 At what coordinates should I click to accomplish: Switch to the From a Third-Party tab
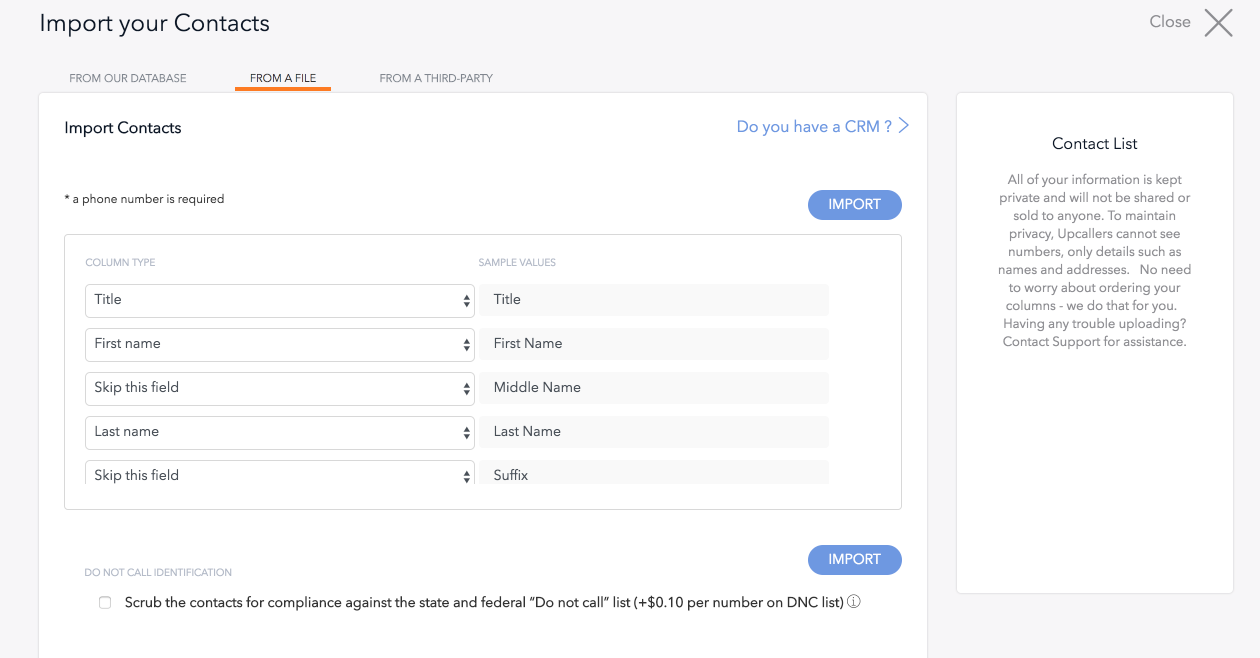coord(436,78)
